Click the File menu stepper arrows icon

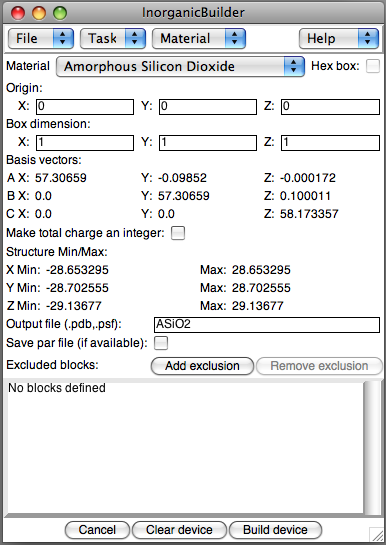[63, 38]
